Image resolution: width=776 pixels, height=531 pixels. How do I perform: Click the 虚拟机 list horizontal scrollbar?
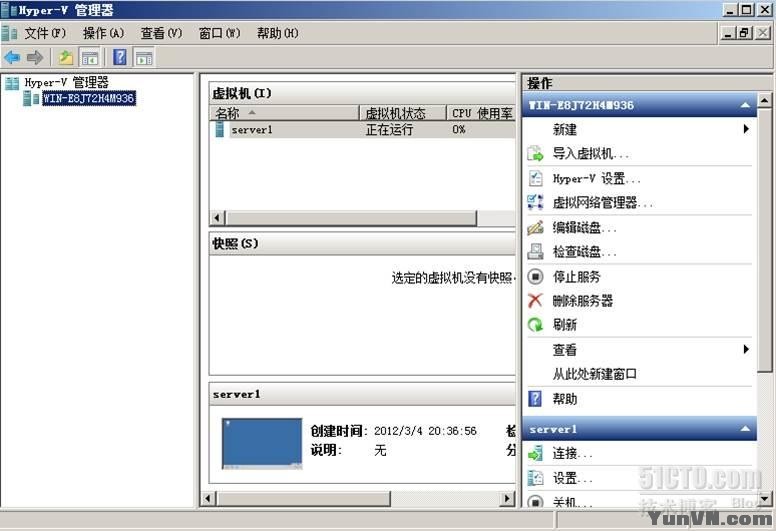(351, 218)
